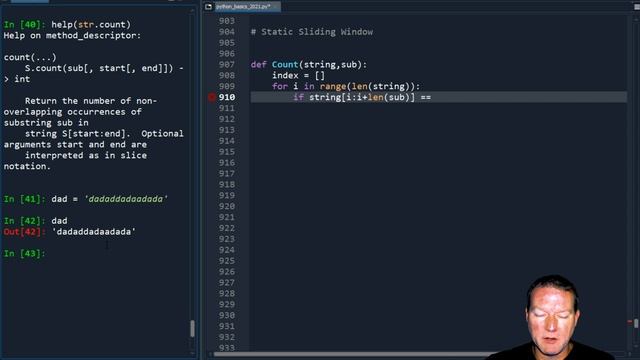Click the 'help(str.count)' console input
The height and width of the screenshot is (360, 640).
pyautogui.click(x=91, y=24)
